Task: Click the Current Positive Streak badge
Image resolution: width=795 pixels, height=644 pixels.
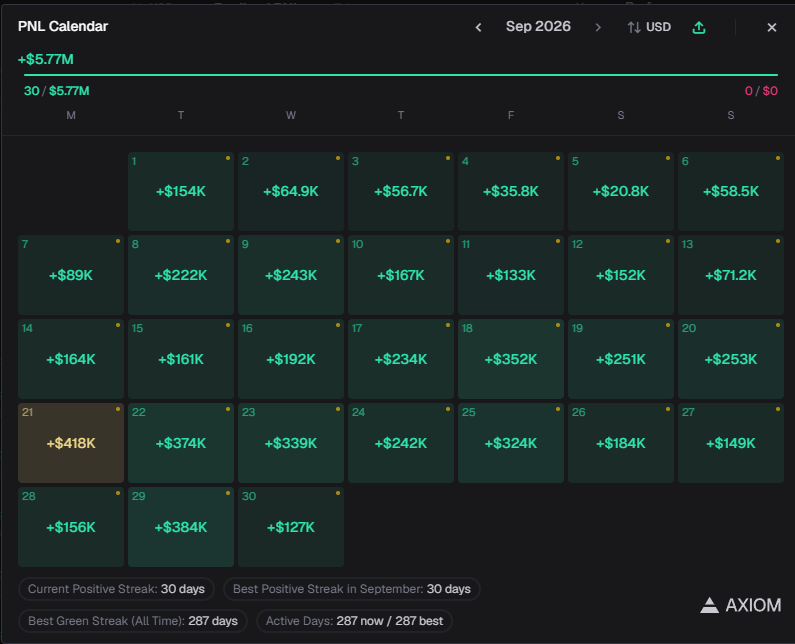Action: click(116, 589)
